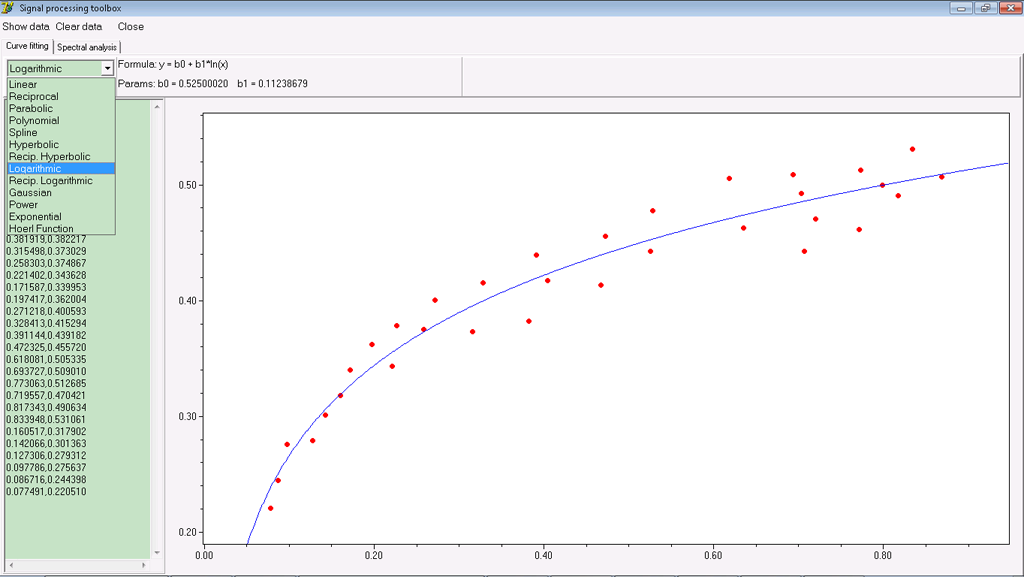Viewport: 1024px width, 577px height.
Task: Click Clear data in the menu bar
Action: click(x=79, y=27)
